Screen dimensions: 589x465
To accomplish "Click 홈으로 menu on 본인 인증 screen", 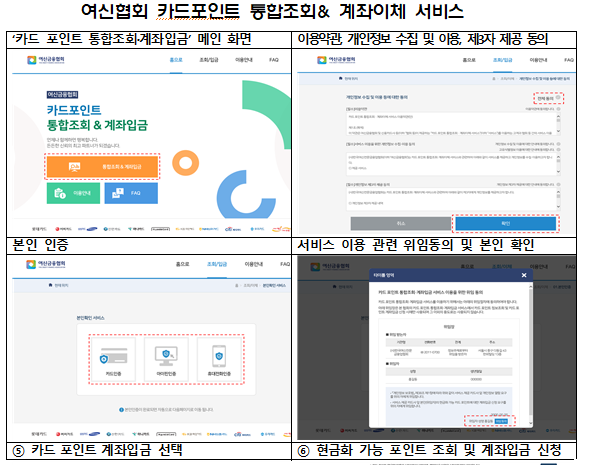I will pyautogui.click(x=183, y=264).
